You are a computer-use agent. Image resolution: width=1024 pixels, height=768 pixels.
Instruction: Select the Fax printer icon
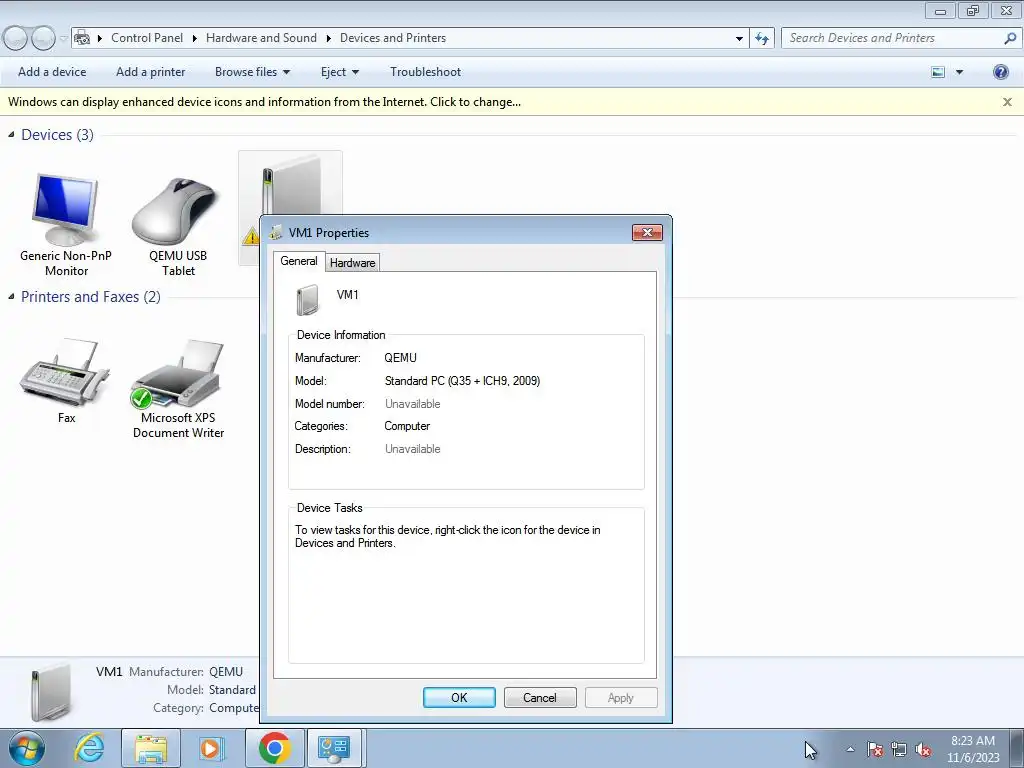click(65, 372)
